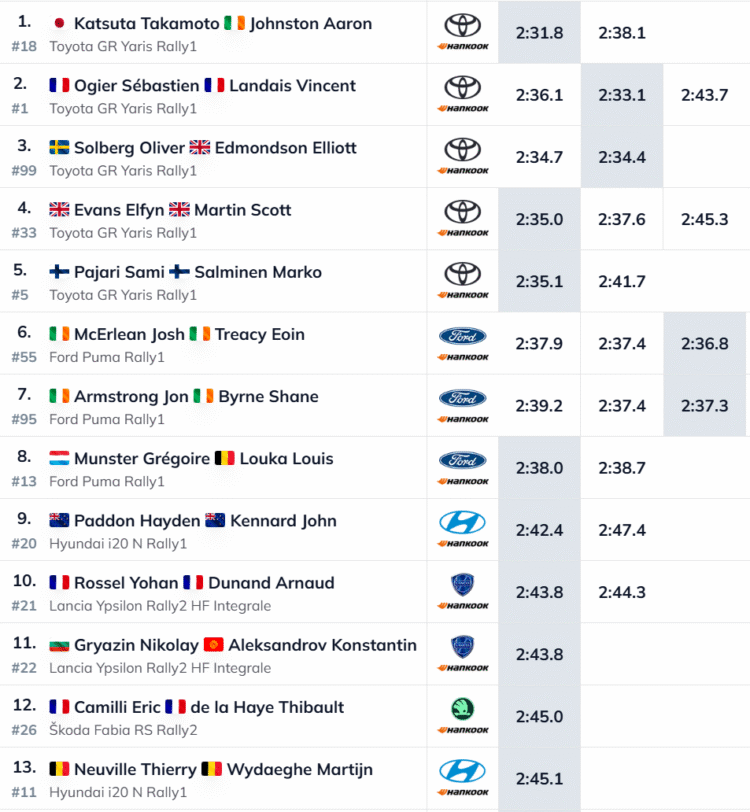Viewport: 750px width, 812px height.
Task: Select Katsuta's 2:31.8 stage time
Action: 539,33
